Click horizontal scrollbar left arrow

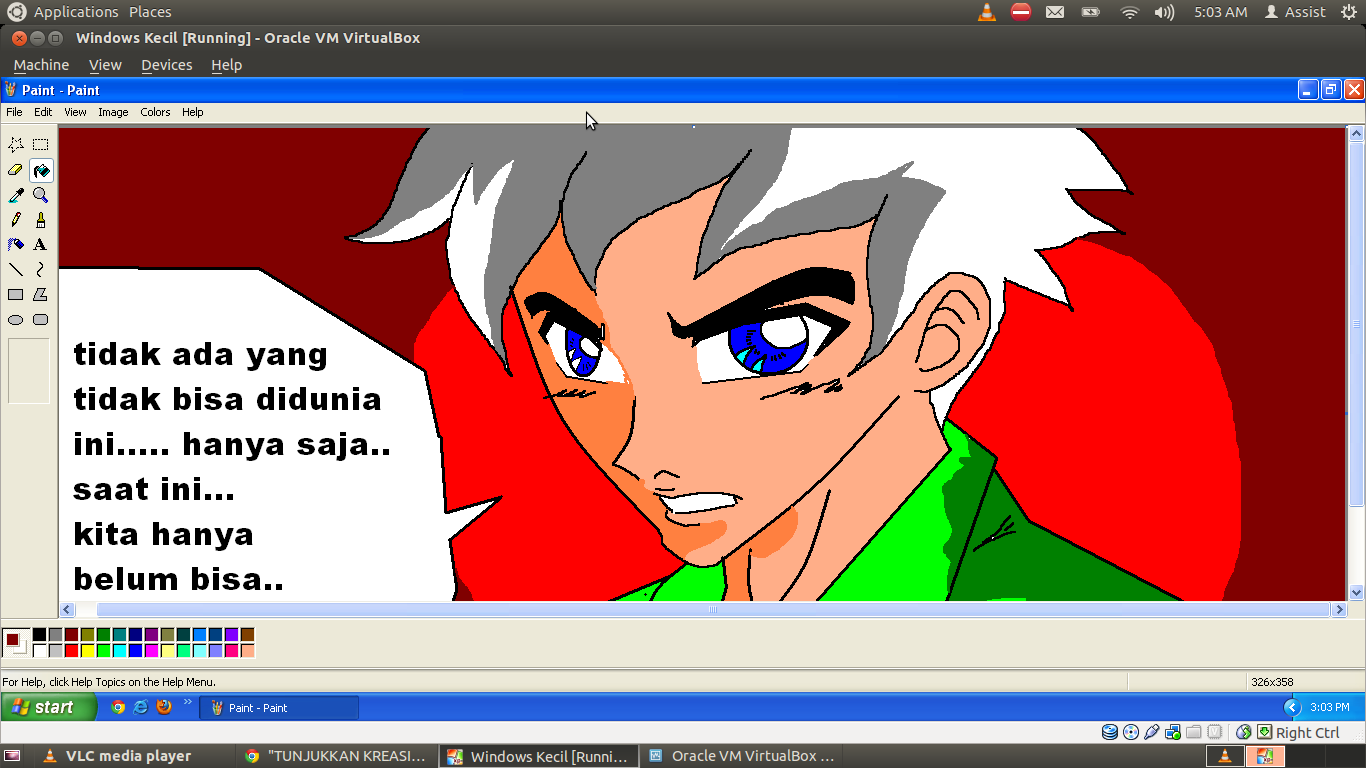pyautogui.click(x=67, y=609)
